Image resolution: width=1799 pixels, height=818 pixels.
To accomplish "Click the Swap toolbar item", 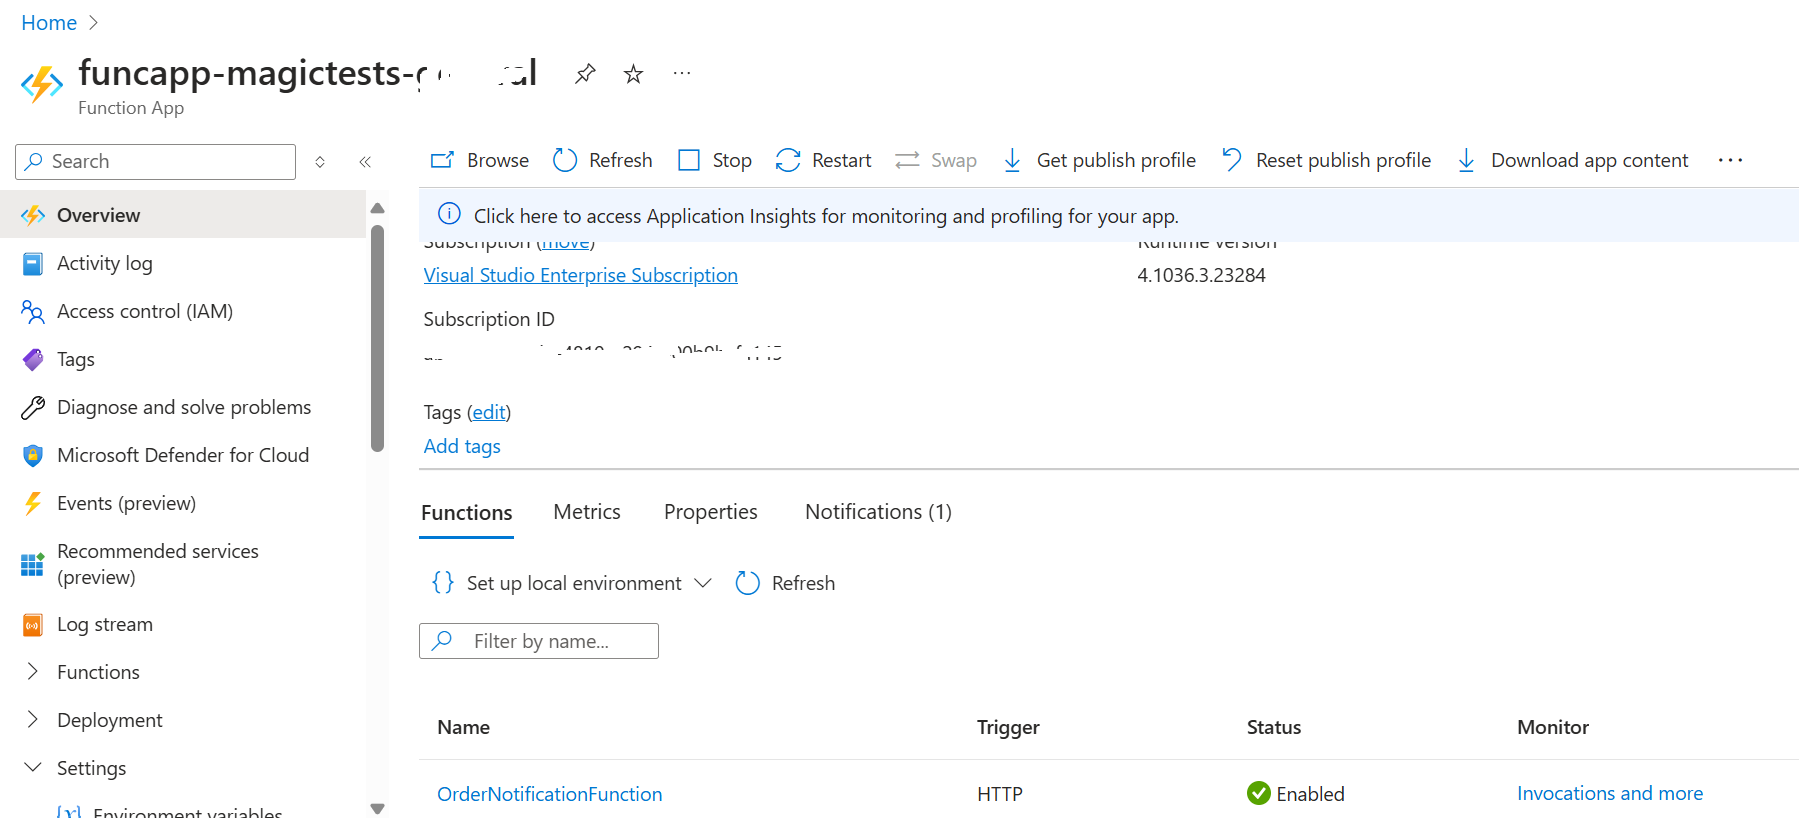I will (x=936, y=160).
